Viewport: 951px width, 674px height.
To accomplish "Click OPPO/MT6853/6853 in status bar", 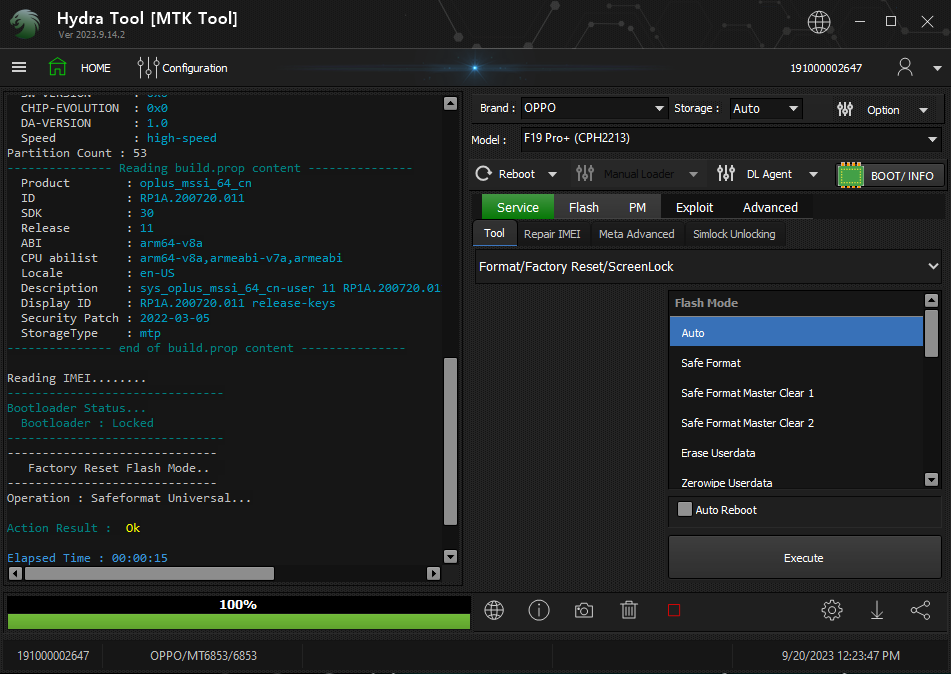I will point(203,656).
